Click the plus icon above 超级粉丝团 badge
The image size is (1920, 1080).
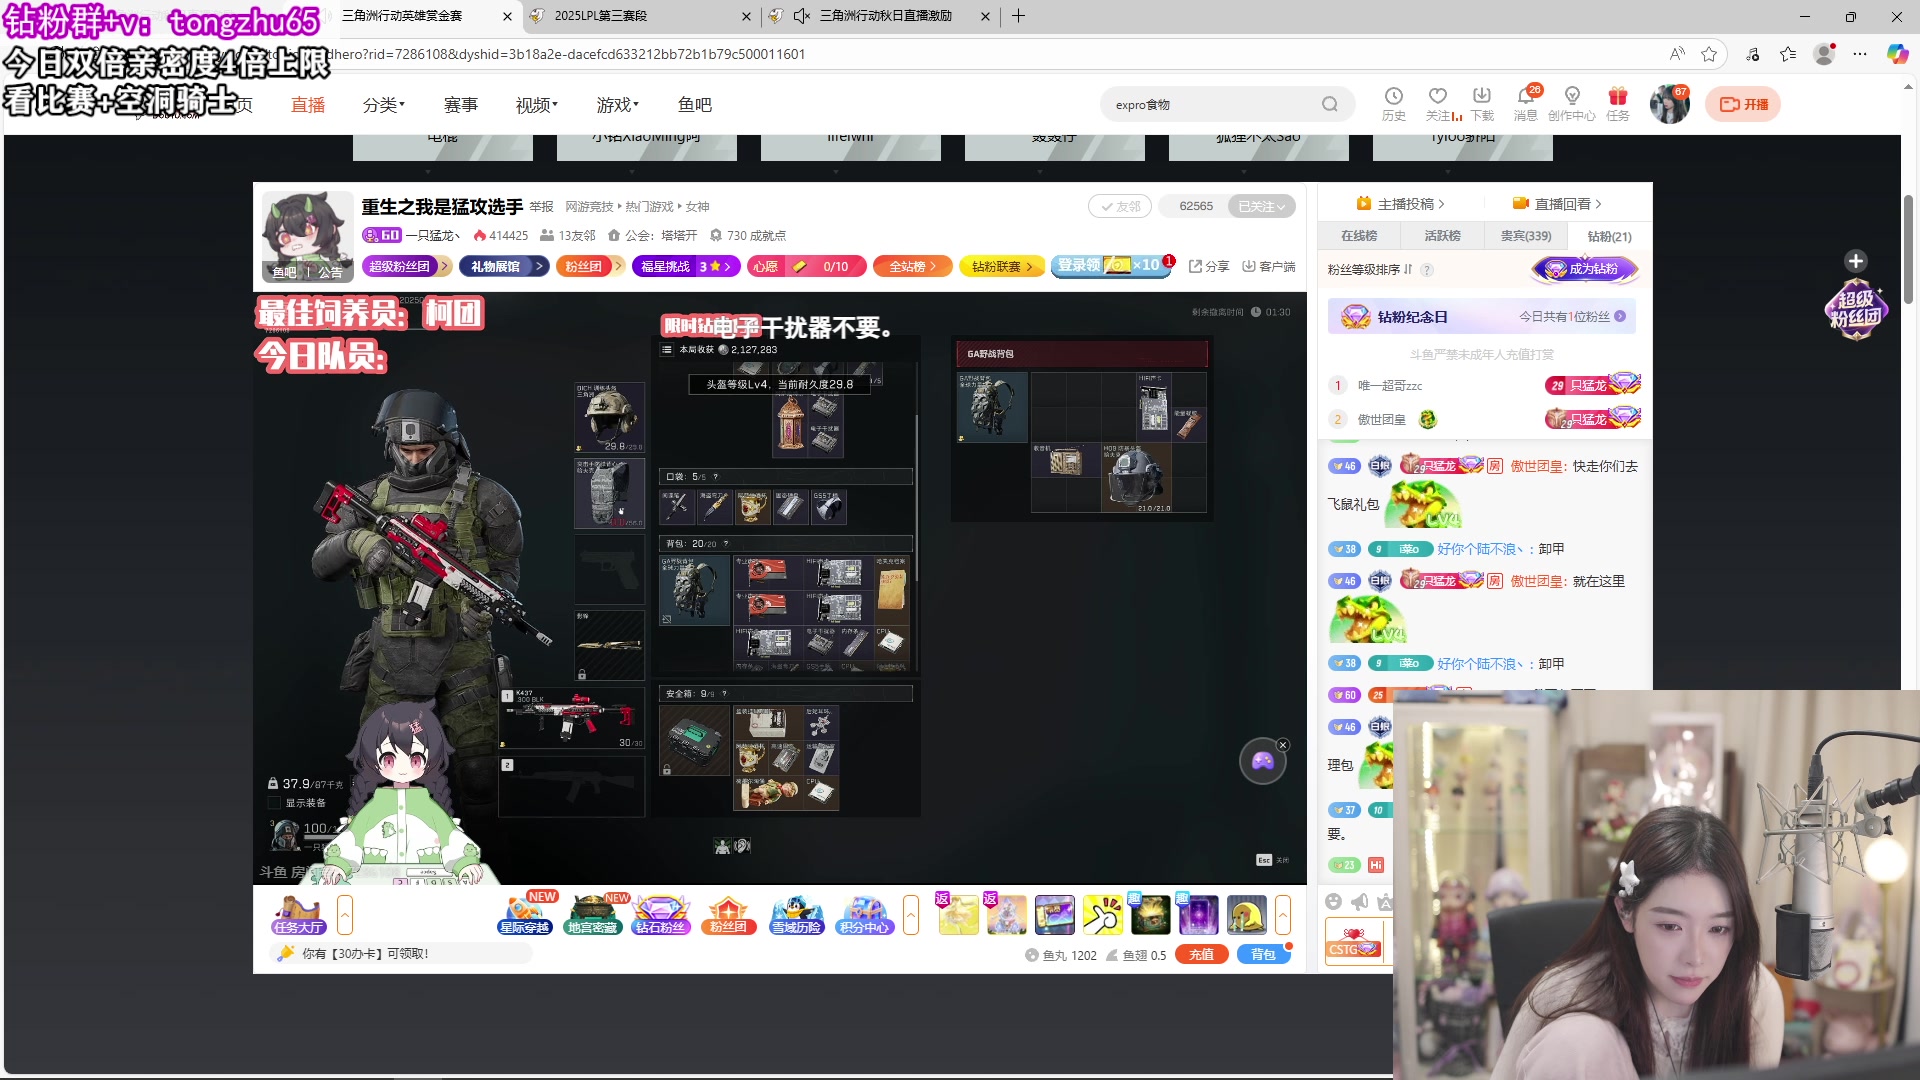point(1856,261)
